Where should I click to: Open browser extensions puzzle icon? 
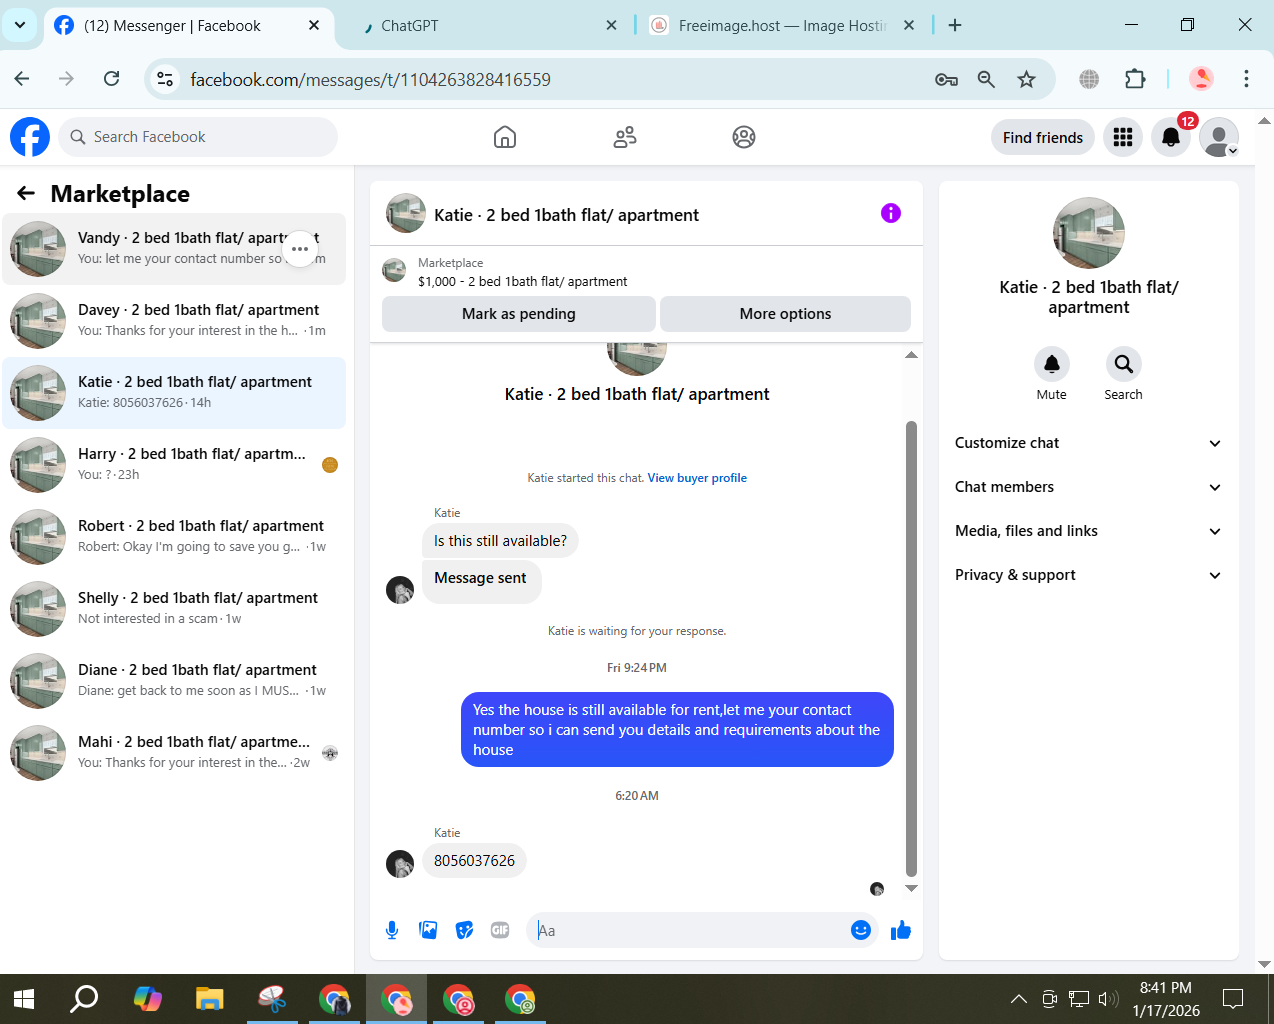(1135, 79)
